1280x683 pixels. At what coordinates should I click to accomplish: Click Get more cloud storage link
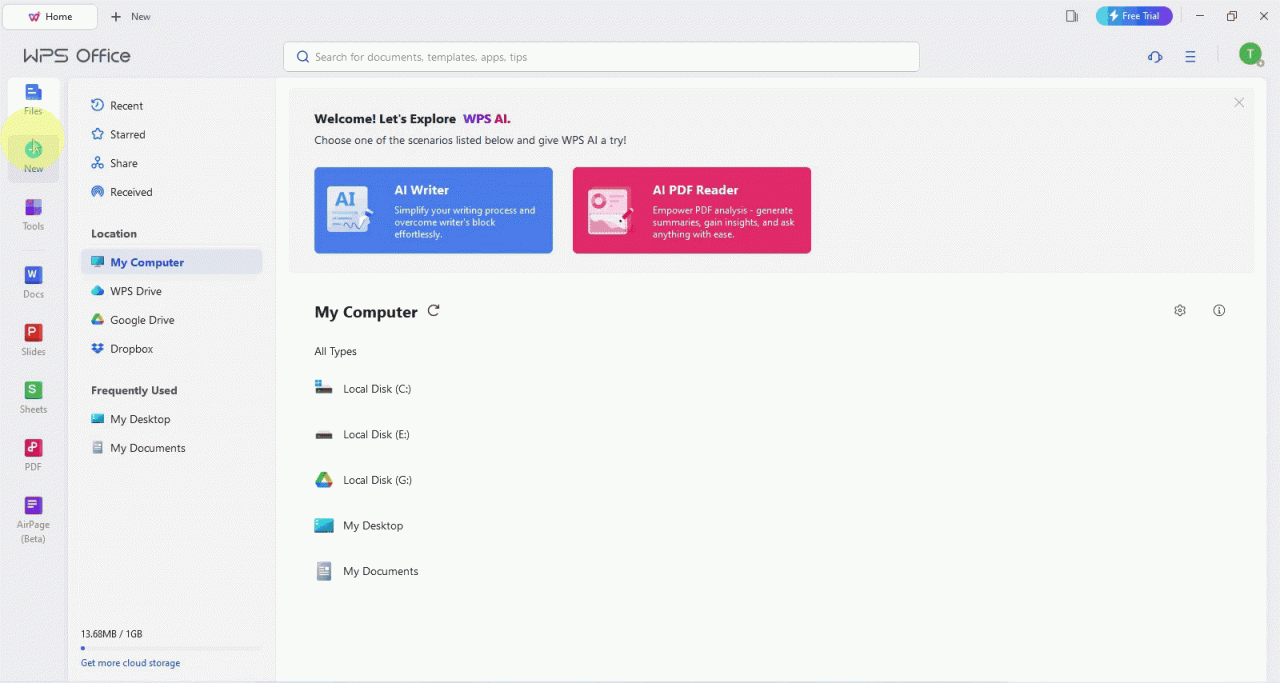coord(130,663)
